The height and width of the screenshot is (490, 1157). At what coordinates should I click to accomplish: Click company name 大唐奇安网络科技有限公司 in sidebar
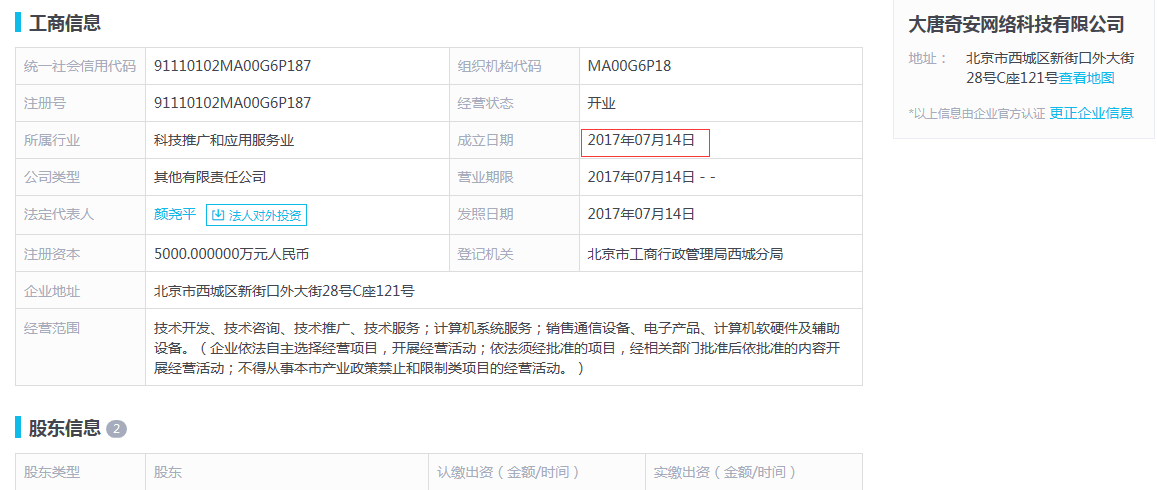pos(1016,24)
